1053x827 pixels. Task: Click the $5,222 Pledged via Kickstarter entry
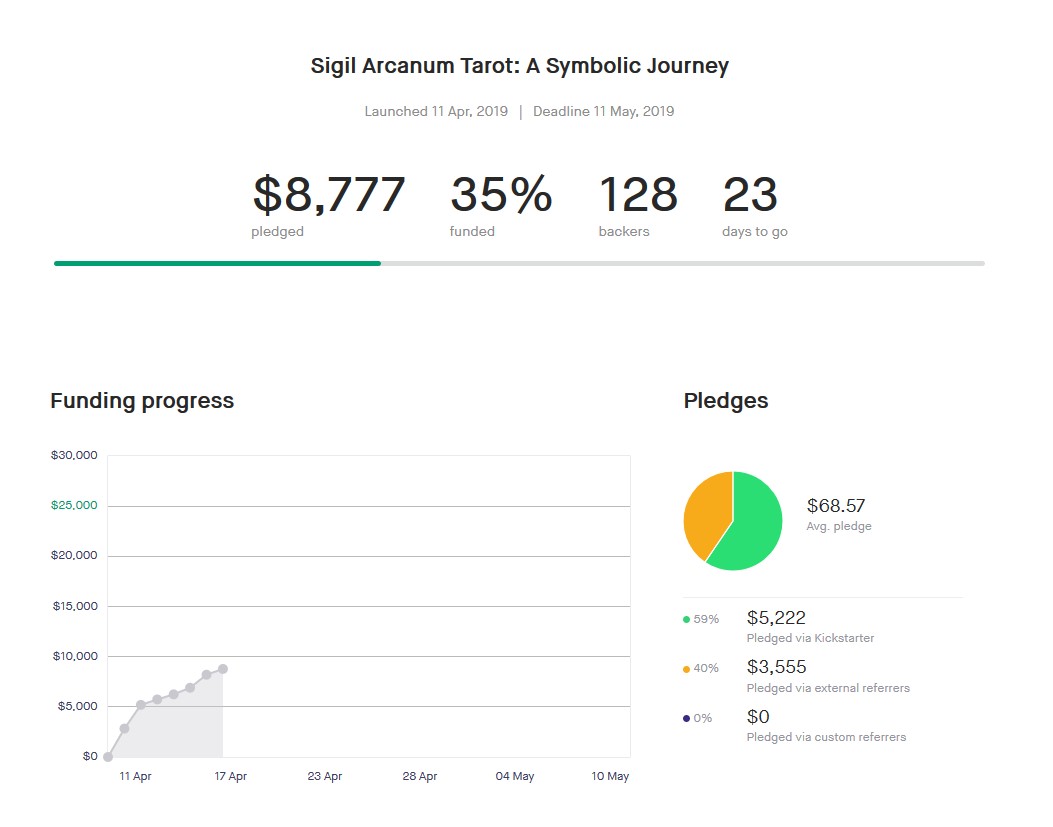pos(776,618)
